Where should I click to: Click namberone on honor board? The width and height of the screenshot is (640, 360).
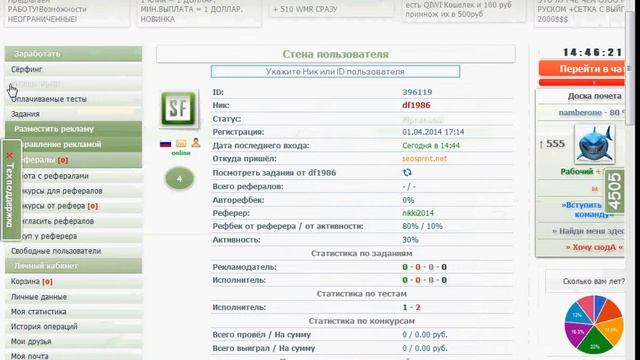click(x=580, y=113)
